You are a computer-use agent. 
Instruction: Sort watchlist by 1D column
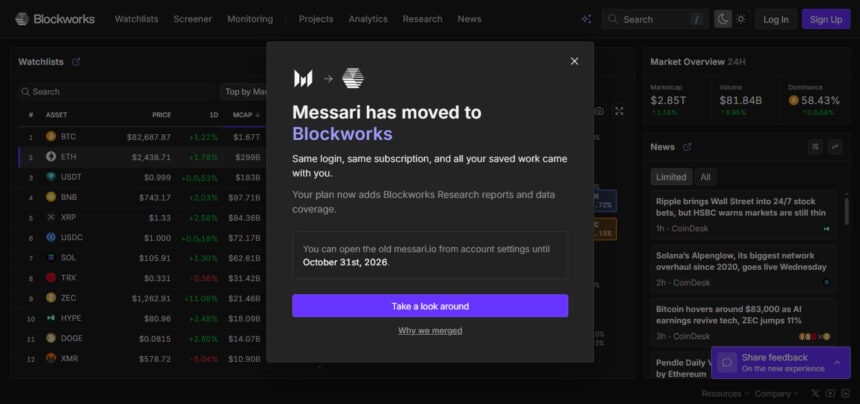pyautogui.click(x=214, y=115)
